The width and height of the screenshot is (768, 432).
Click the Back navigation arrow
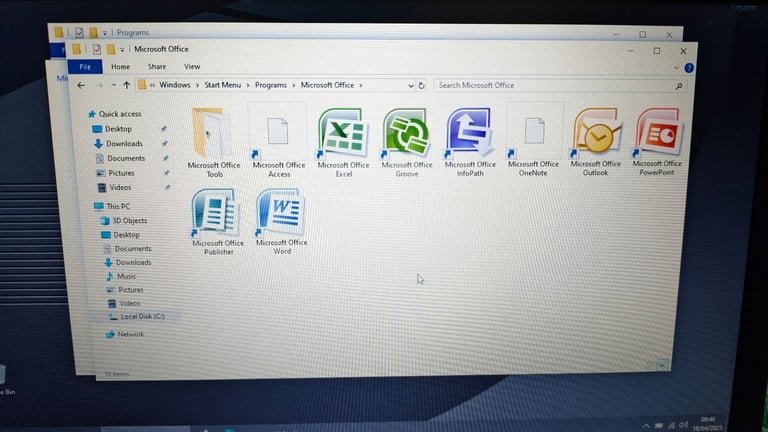pyautogui.click(x=81, y=85)
